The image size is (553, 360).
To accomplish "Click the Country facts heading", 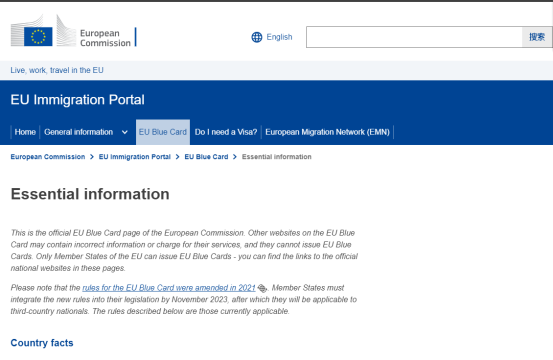I will [42, 343].
